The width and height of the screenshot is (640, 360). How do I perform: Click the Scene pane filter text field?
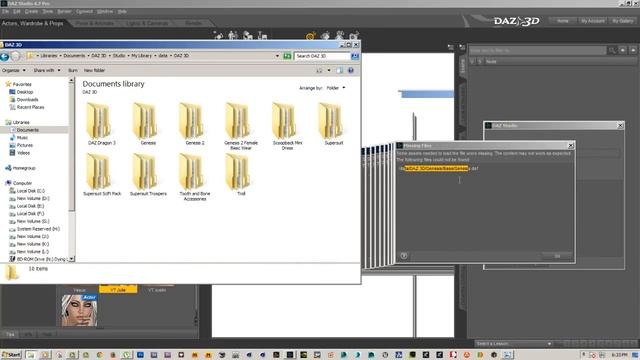pyautogui.click(x=537, y=50)
